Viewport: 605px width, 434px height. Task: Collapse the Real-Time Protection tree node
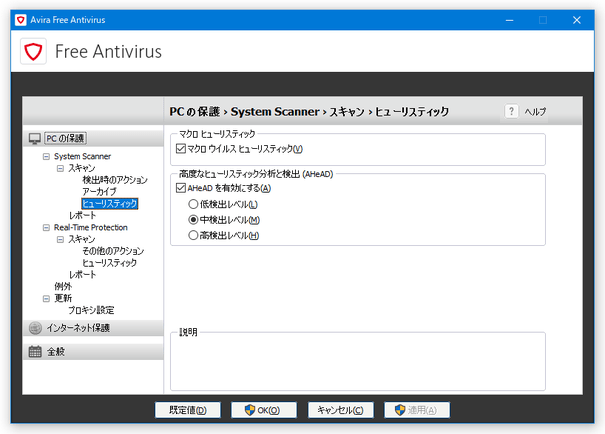tap(46, 228)
